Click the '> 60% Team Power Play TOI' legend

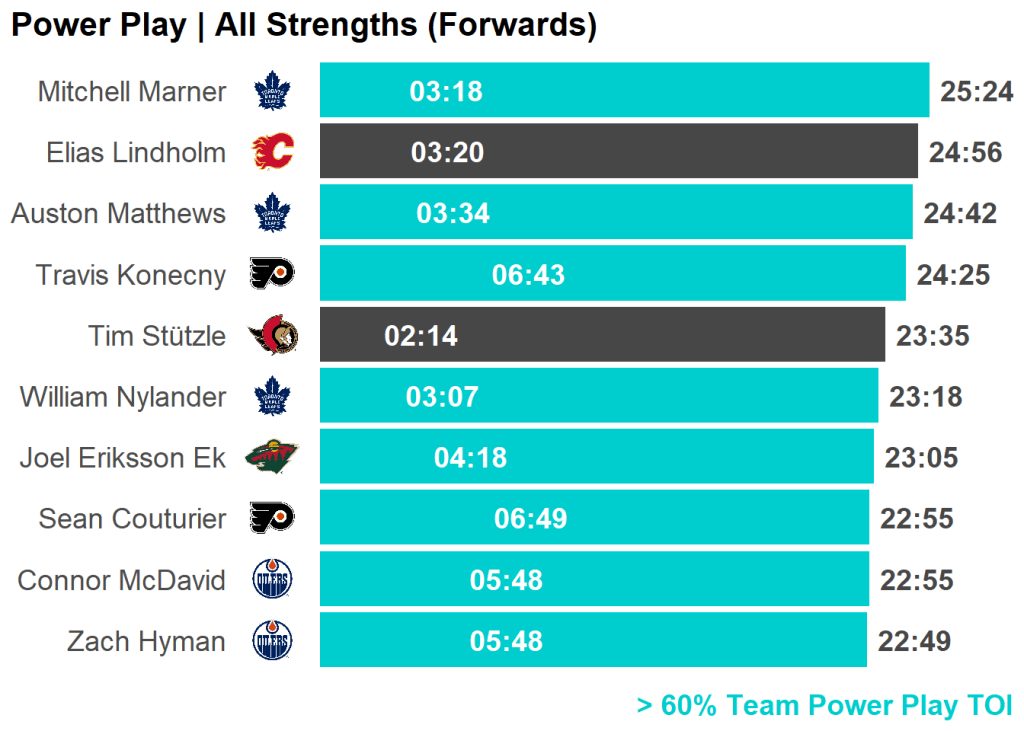click(824, 706)
